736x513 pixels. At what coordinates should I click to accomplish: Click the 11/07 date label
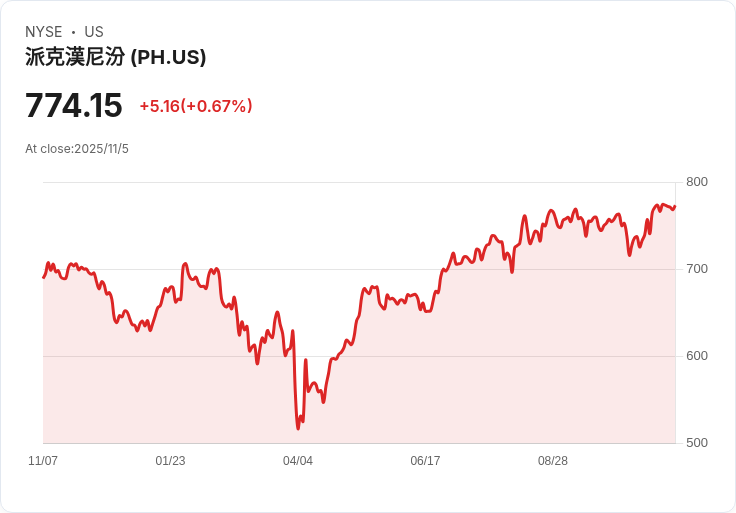[x=43, y=461]
